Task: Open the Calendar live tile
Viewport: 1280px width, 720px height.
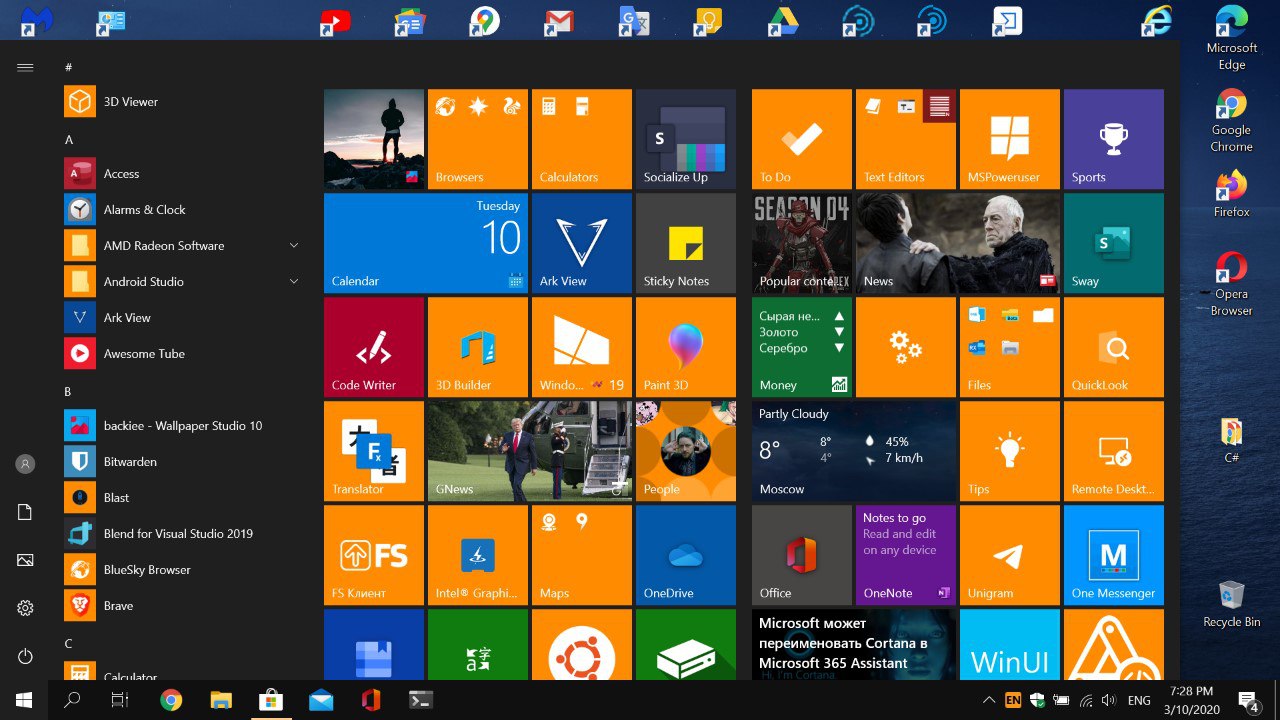Action: click(426, 243)
